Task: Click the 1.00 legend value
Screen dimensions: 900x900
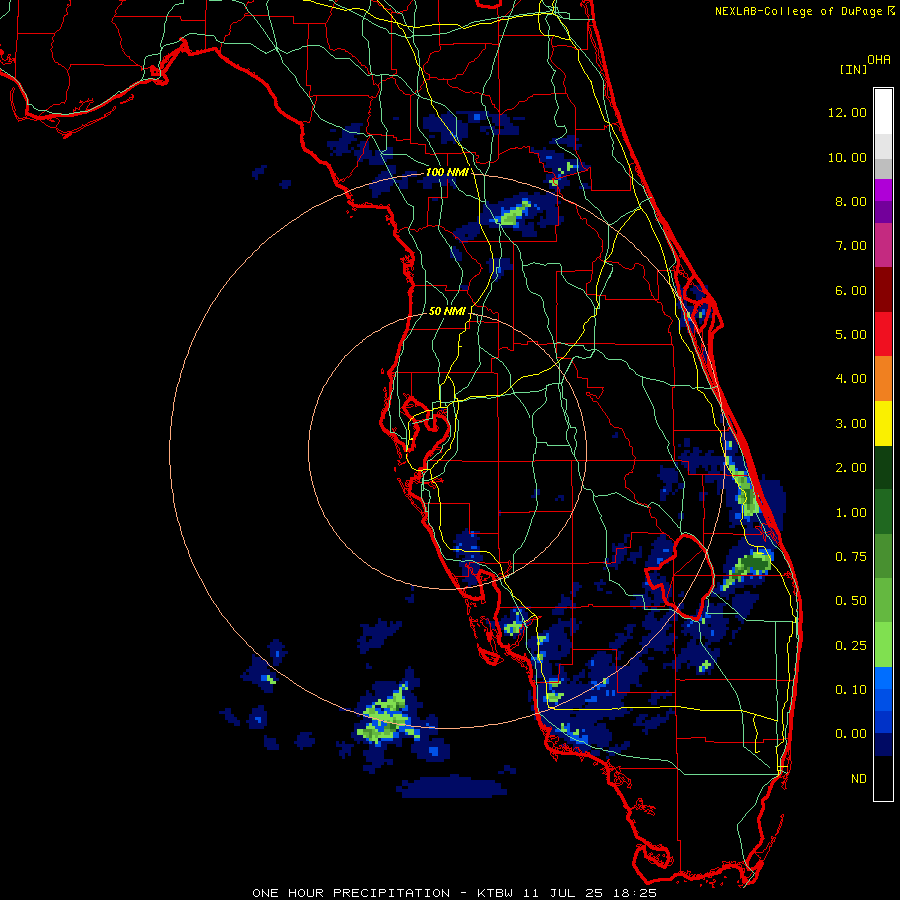Action: (851, 513)
